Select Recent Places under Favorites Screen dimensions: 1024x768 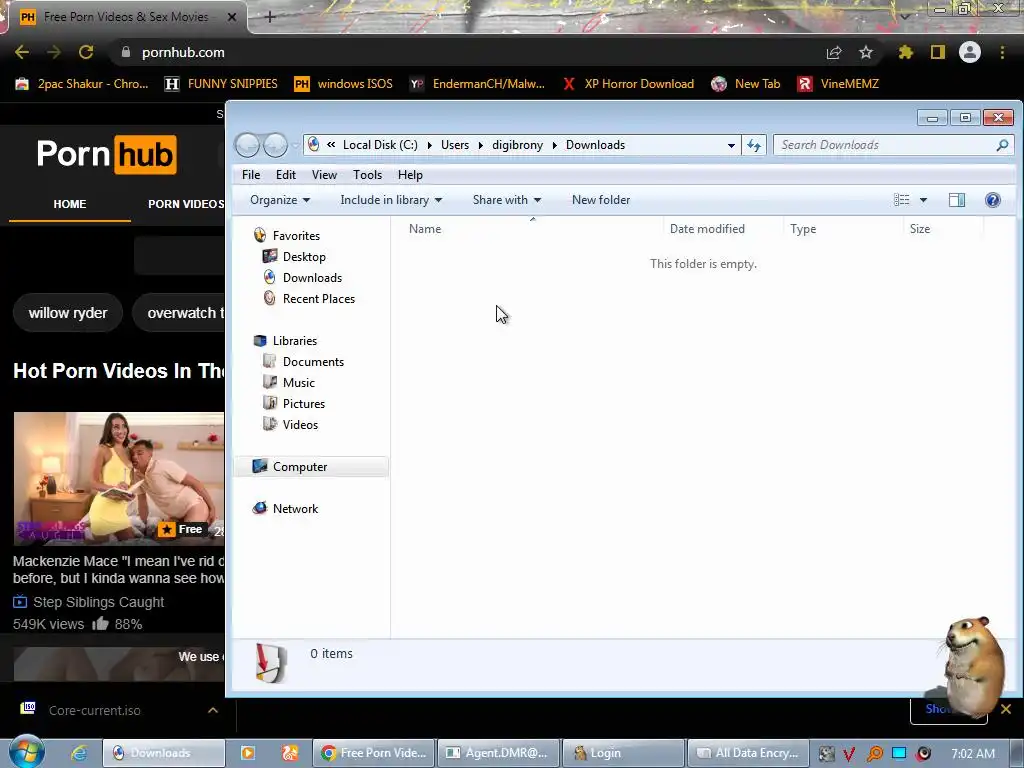pos(319,298)
